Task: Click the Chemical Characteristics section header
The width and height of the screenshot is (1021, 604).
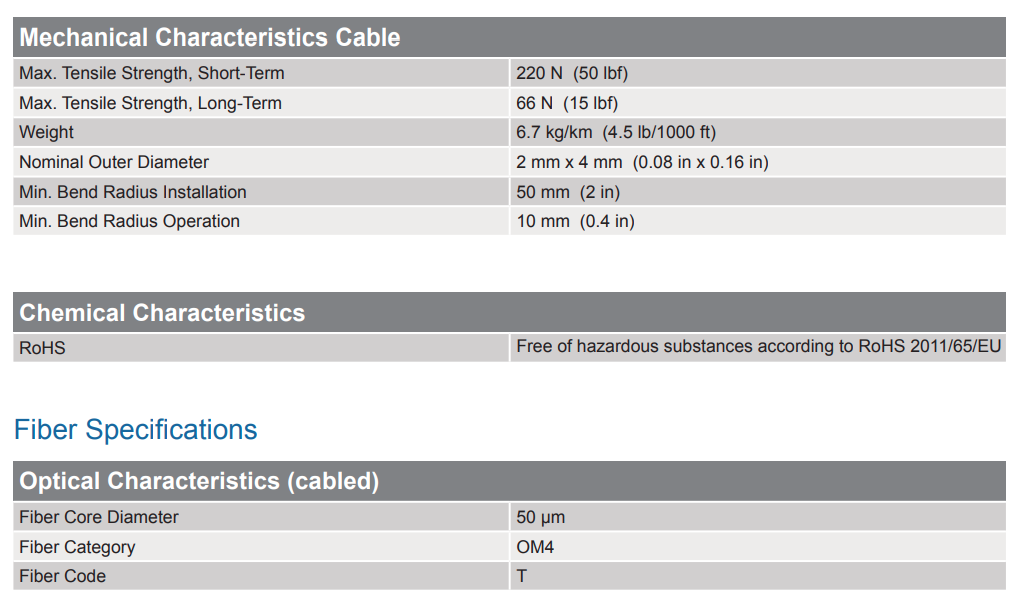Action: tap(162, 313)
